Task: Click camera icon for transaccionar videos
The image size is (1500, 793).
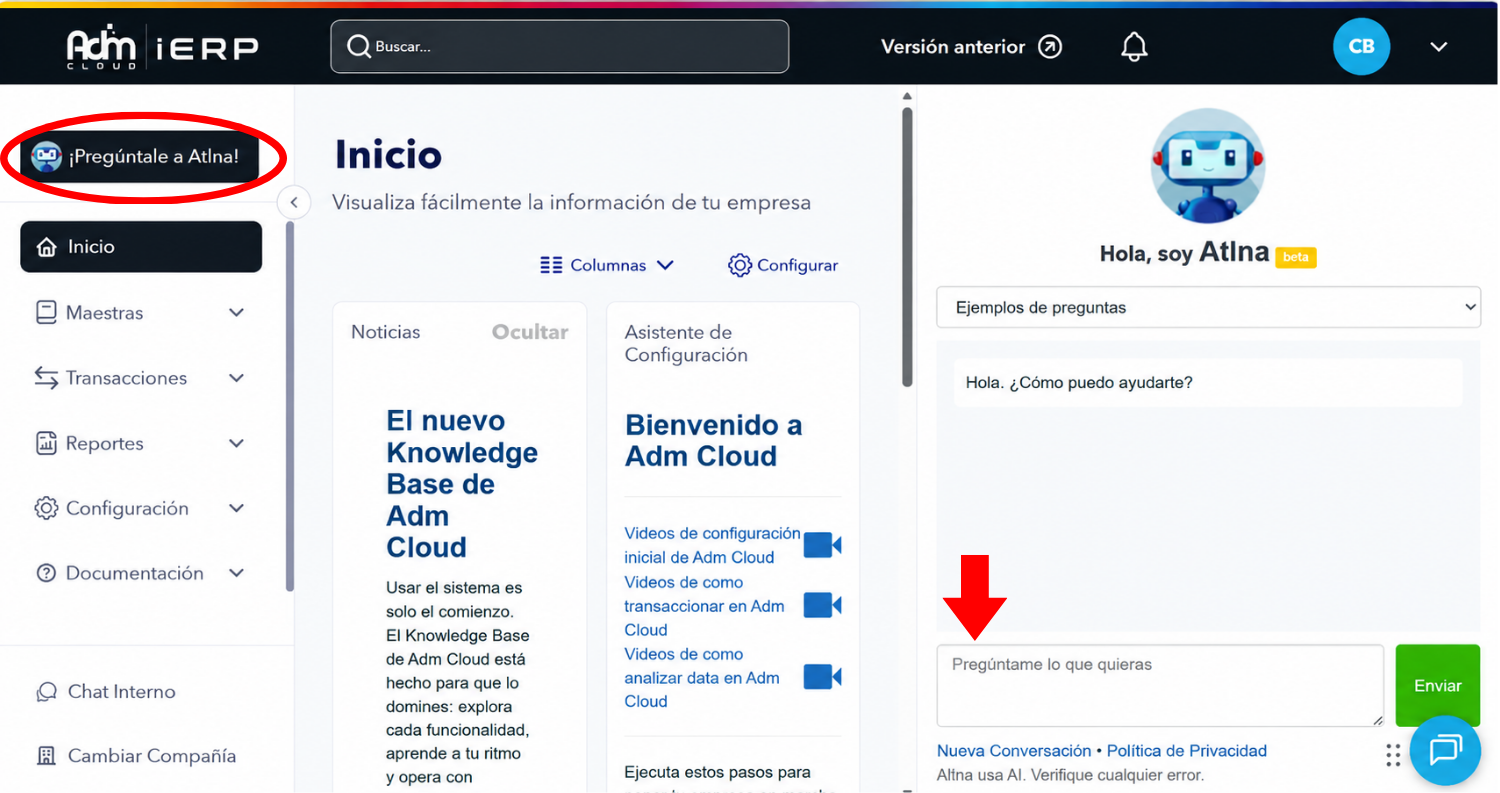Action: click(822, 605)
